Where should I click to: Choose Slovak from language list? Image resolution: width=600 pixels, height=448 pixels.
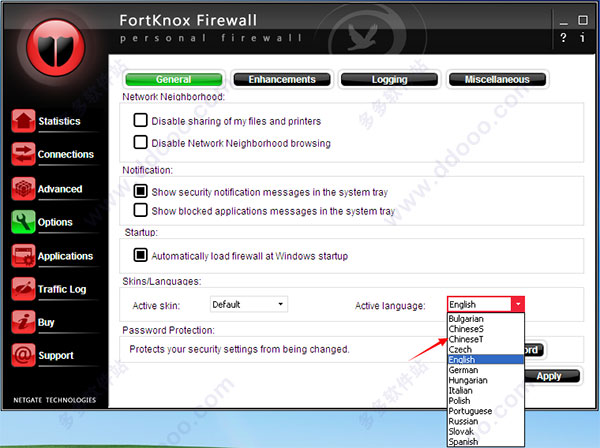coord(486,432)
